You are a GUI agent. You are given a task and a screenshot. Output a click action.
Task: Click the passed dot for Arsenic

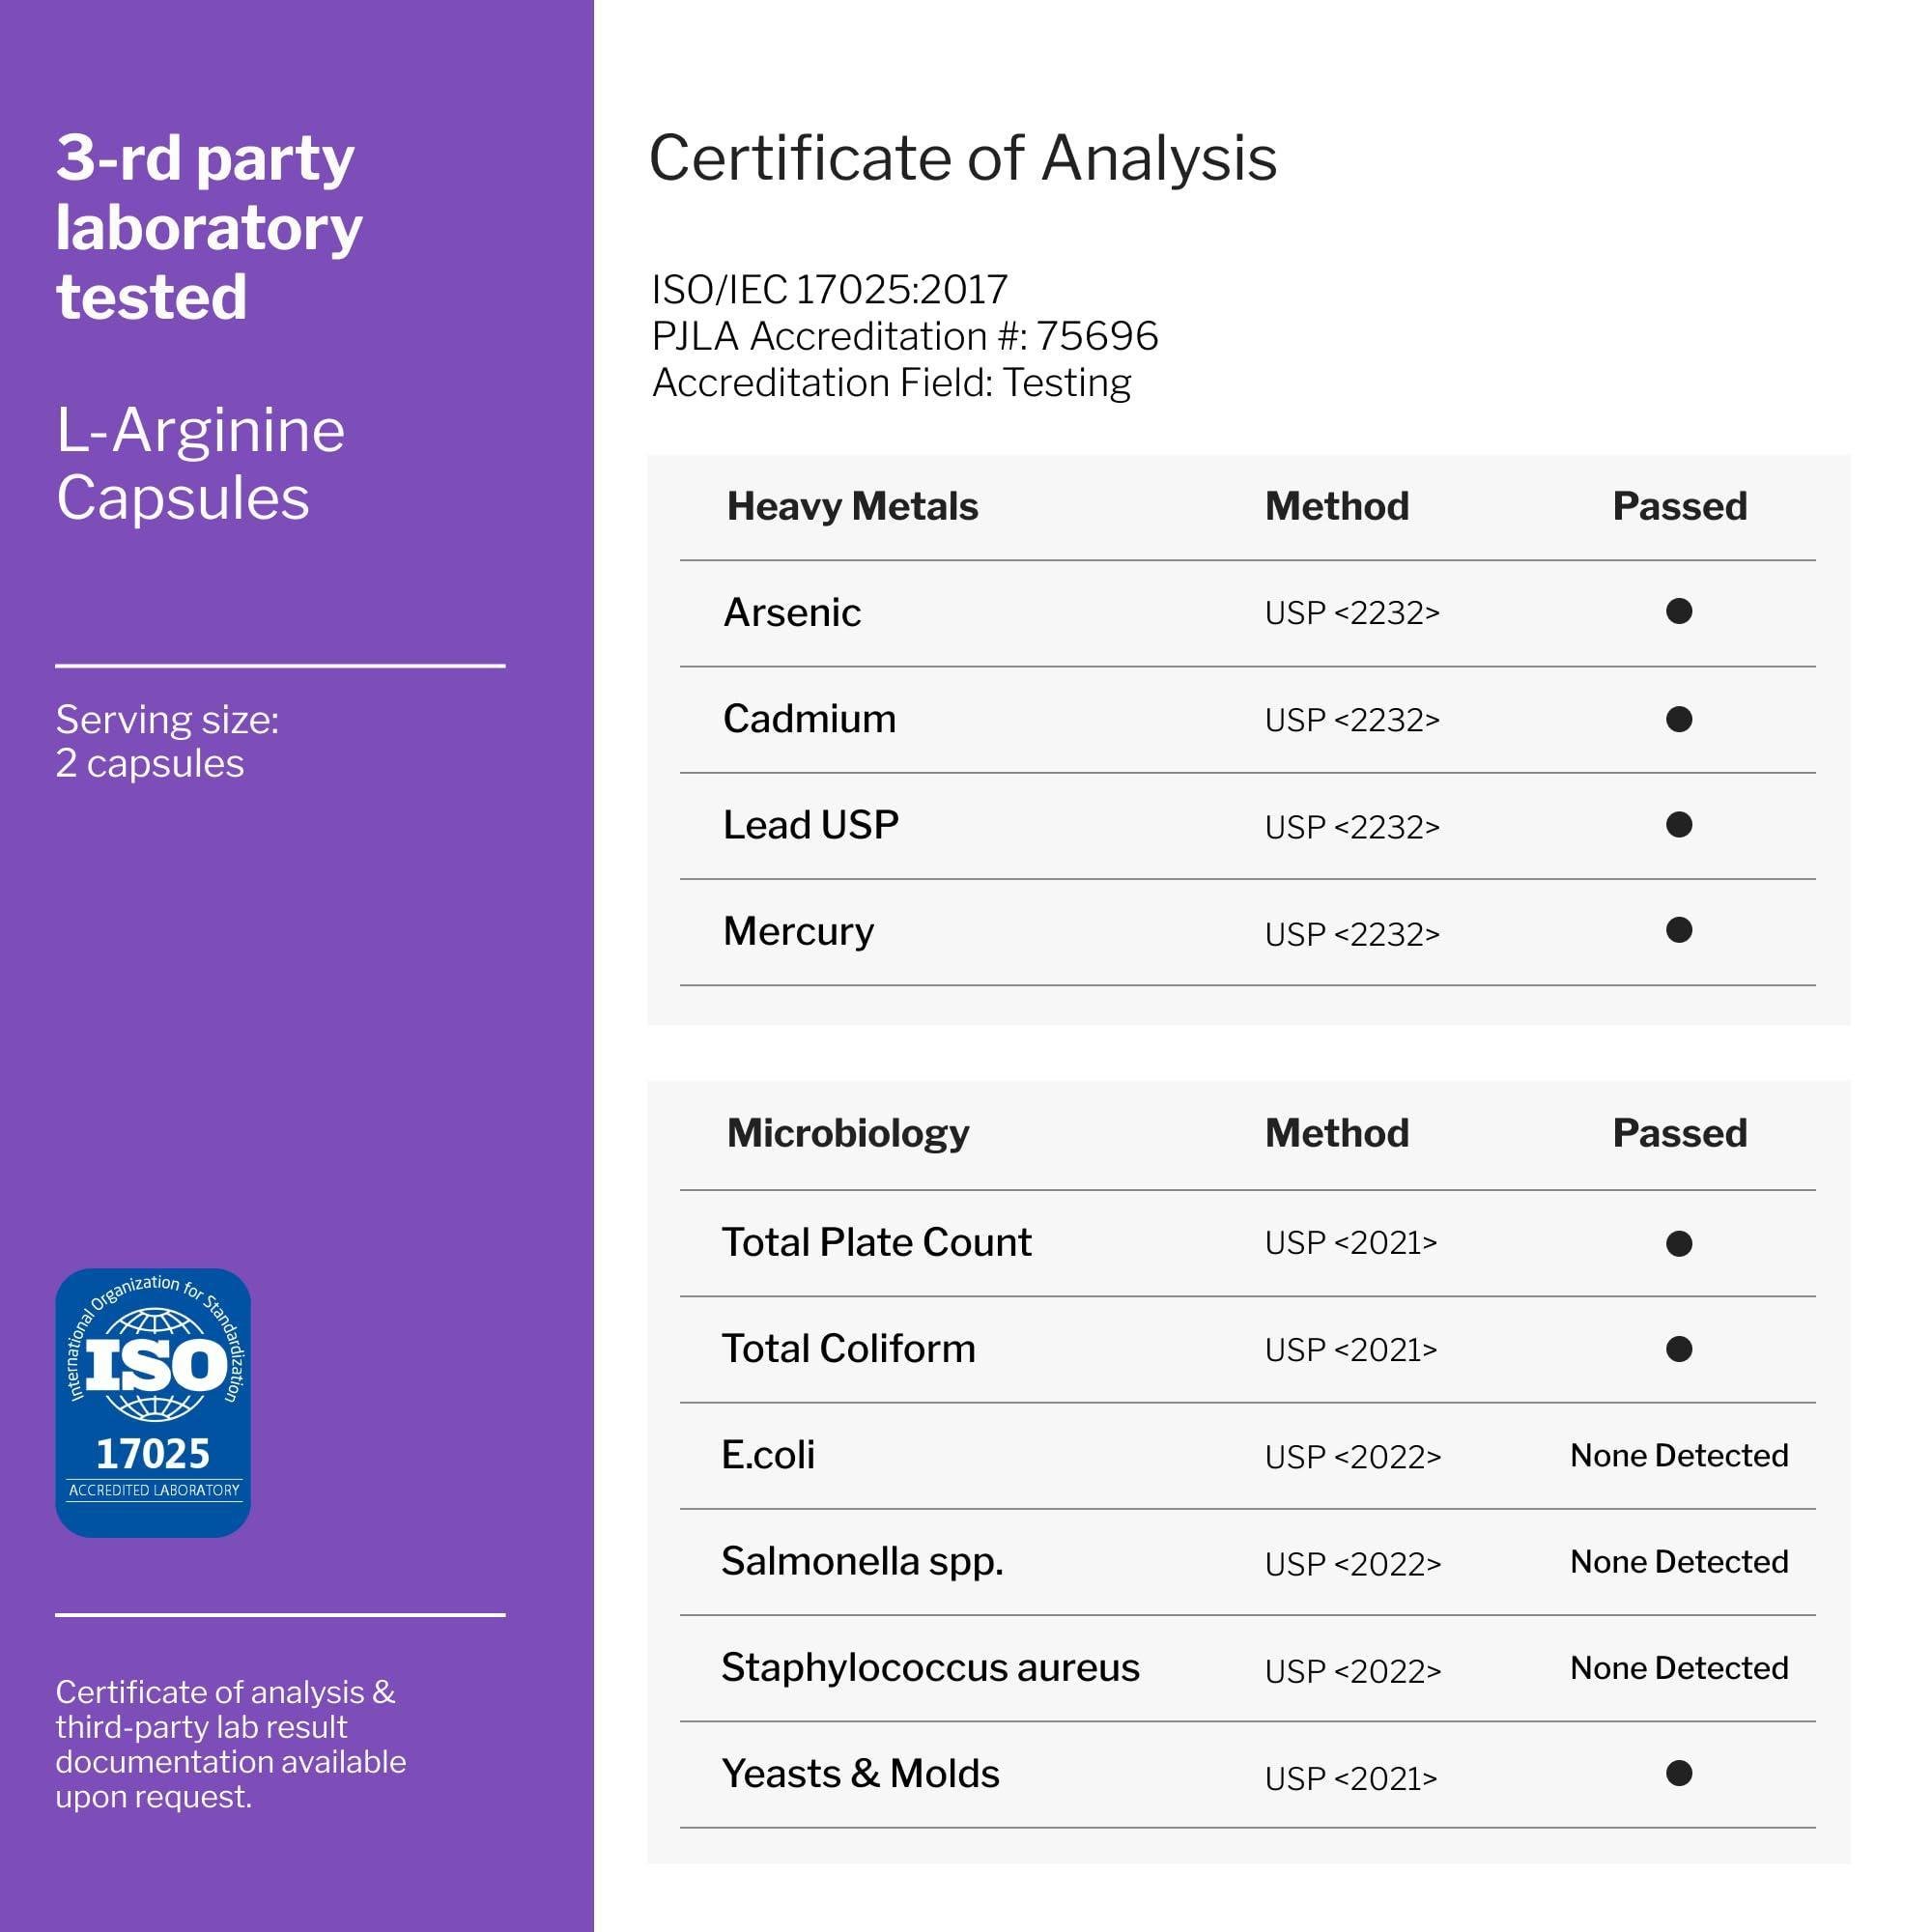1679,611
